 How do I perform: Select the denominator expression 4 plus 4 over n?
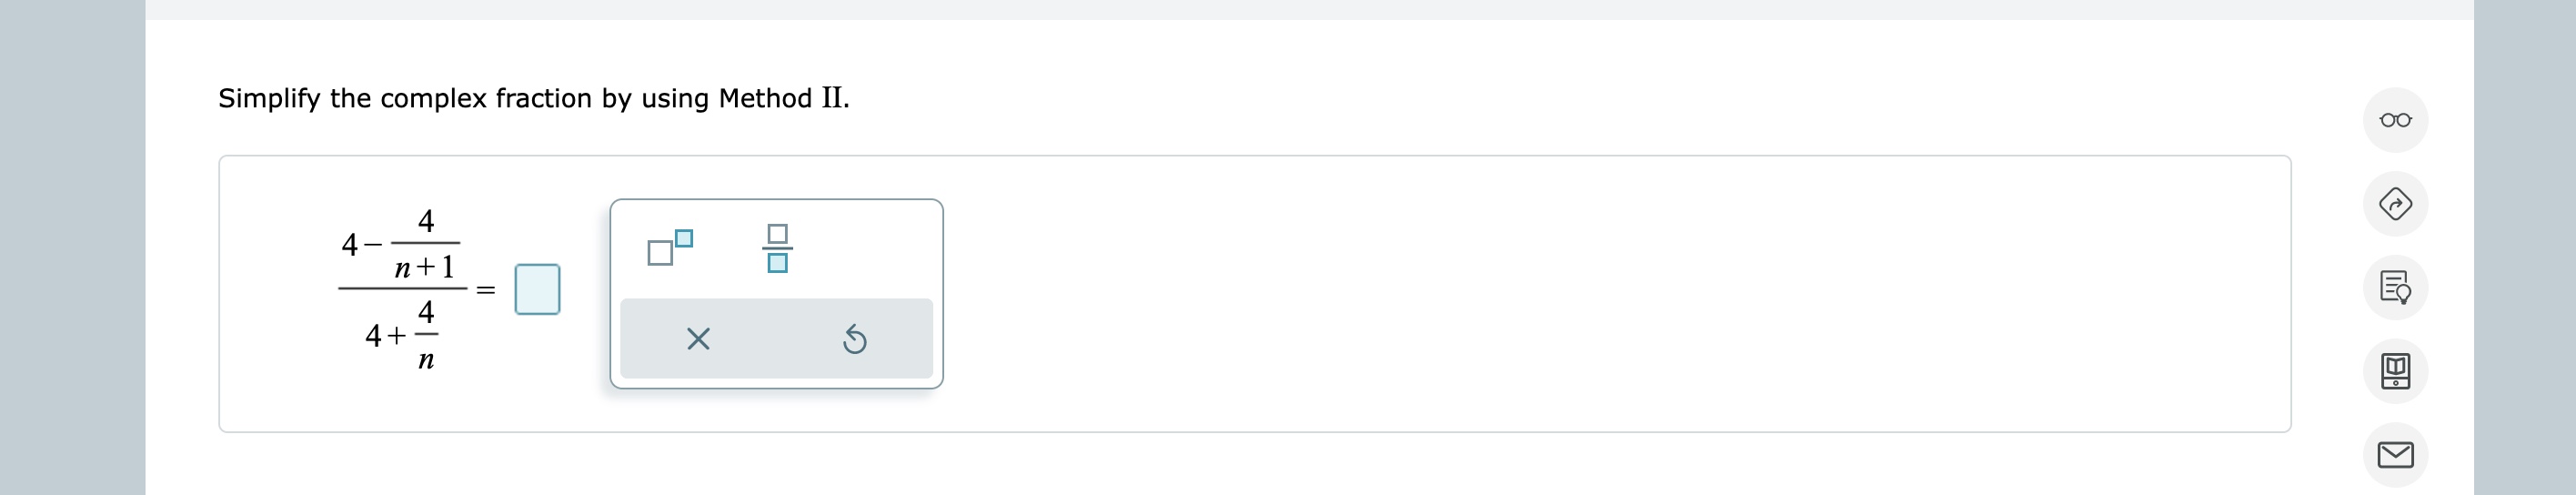pyautogui.click(x=402, y=335)
